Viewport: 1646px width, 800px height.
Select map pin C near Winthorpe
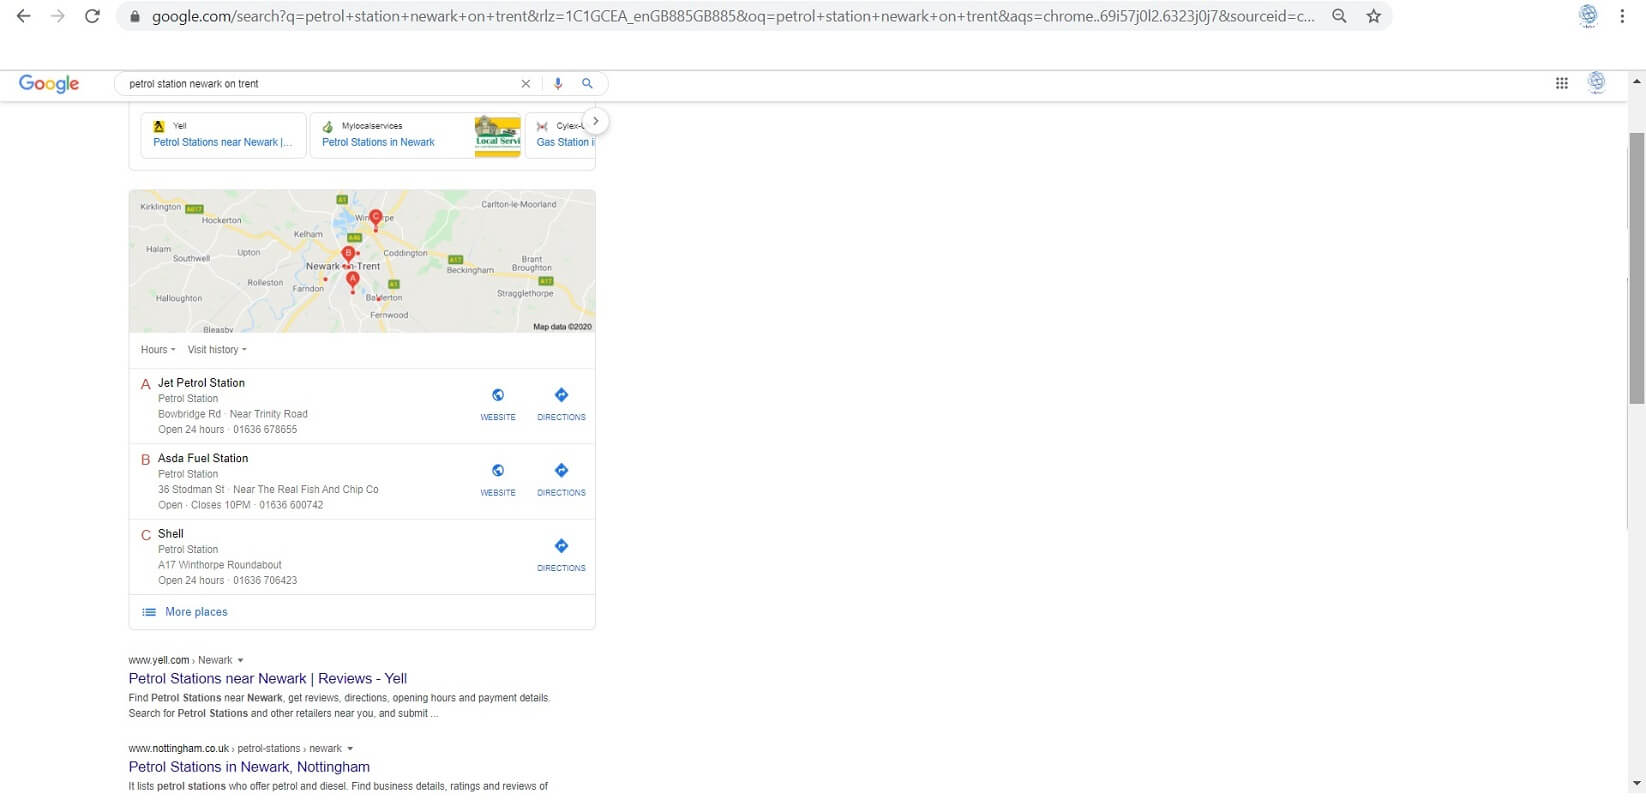pos(376,220)
